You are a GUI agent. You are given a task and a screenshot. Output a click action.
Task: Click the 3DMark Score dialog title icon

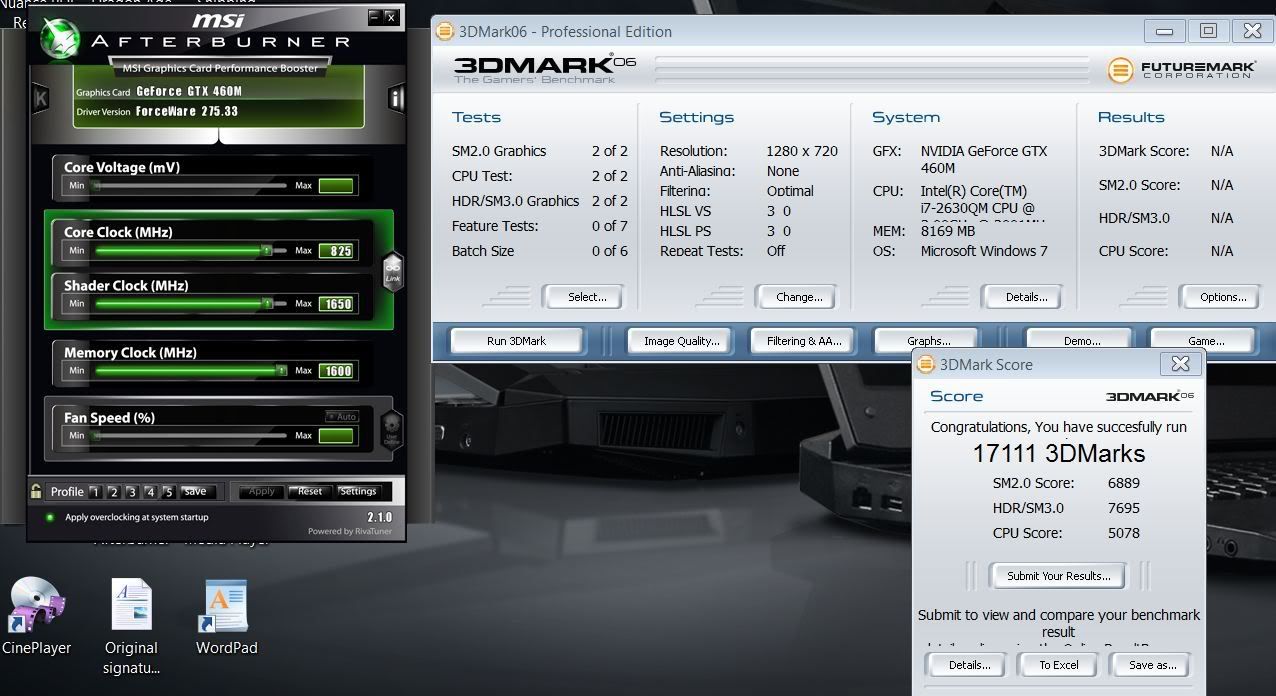coord(926,364)
